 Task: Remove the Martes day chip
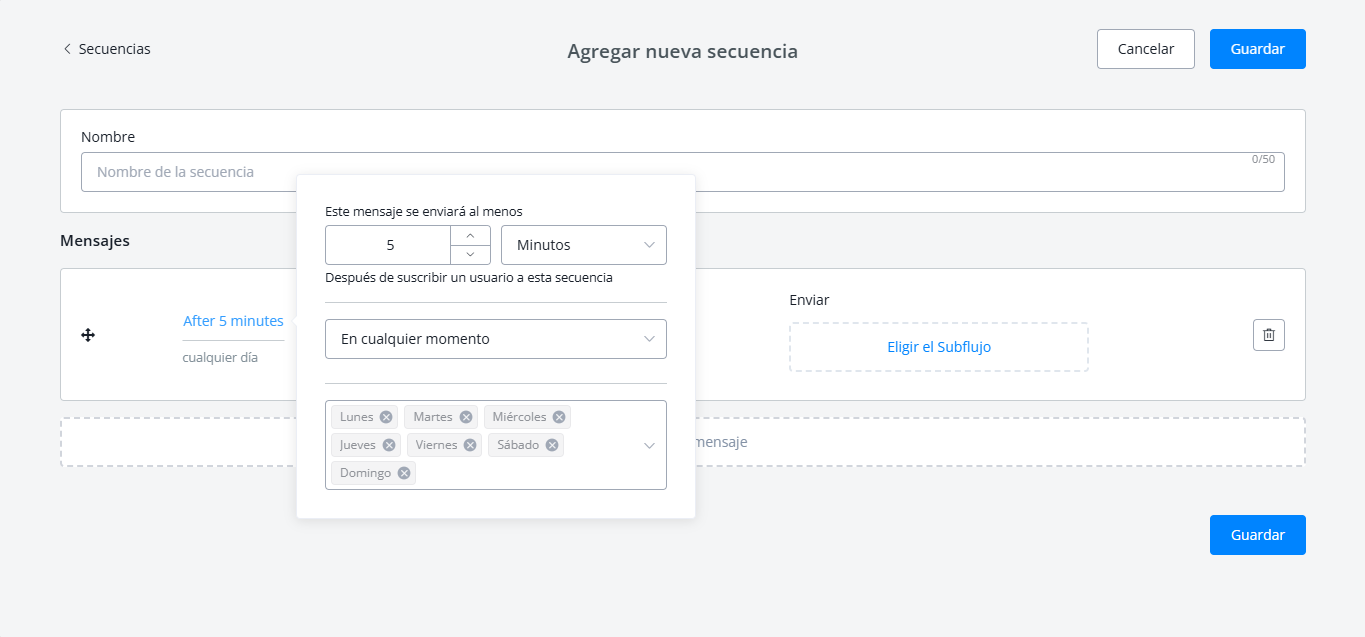pyautogui.click(x=465, y=416)
